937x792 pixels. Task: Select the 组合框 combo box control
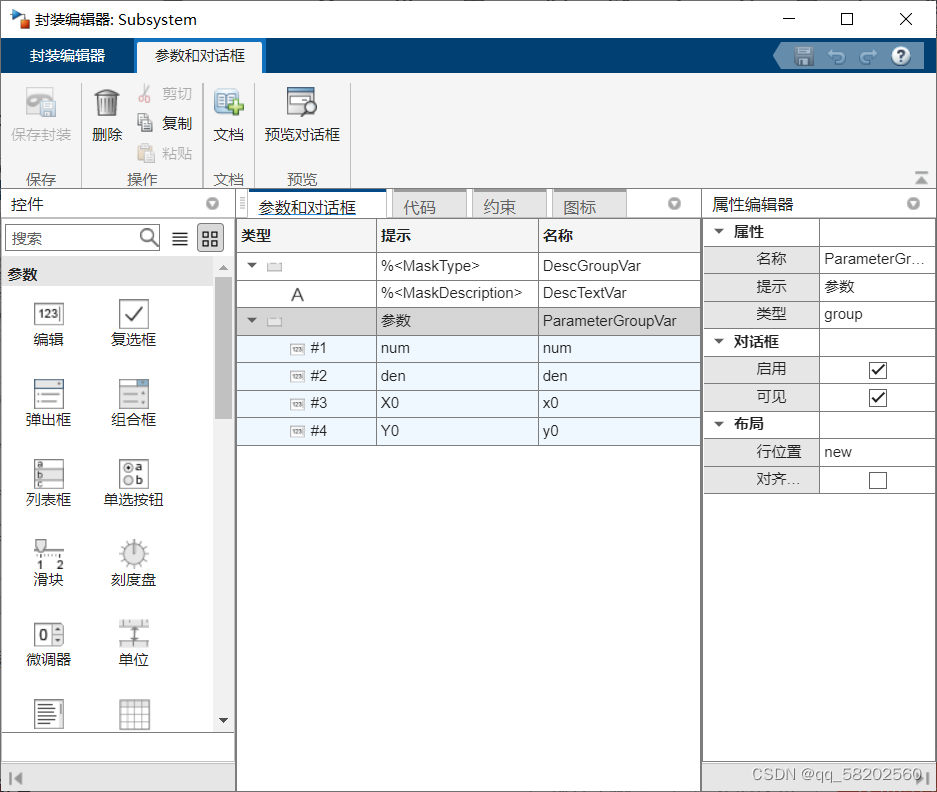133,403
